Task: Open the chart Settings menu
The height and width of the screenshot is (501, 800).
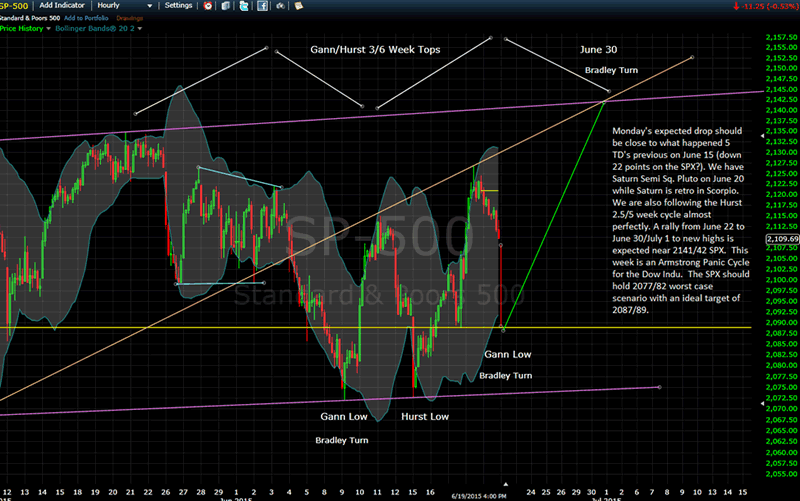Action: (178, 5)
